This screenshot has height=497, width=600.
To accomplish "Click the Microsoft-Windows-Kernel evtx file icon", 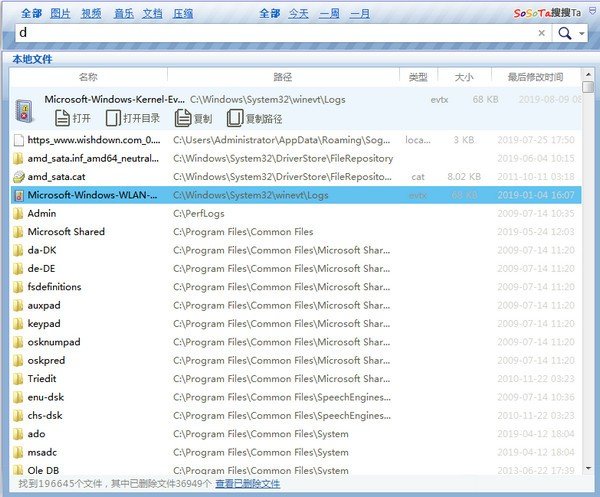I will (24, 109).
